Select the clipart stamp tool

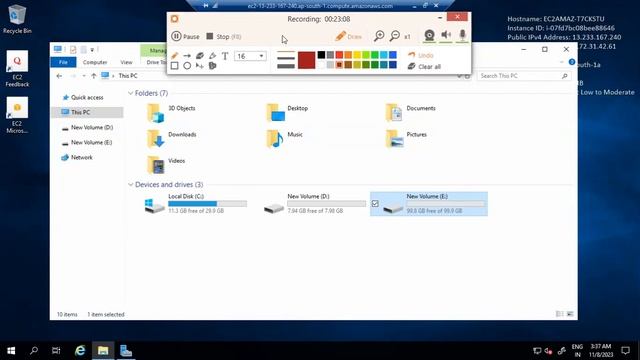[212, 66]
